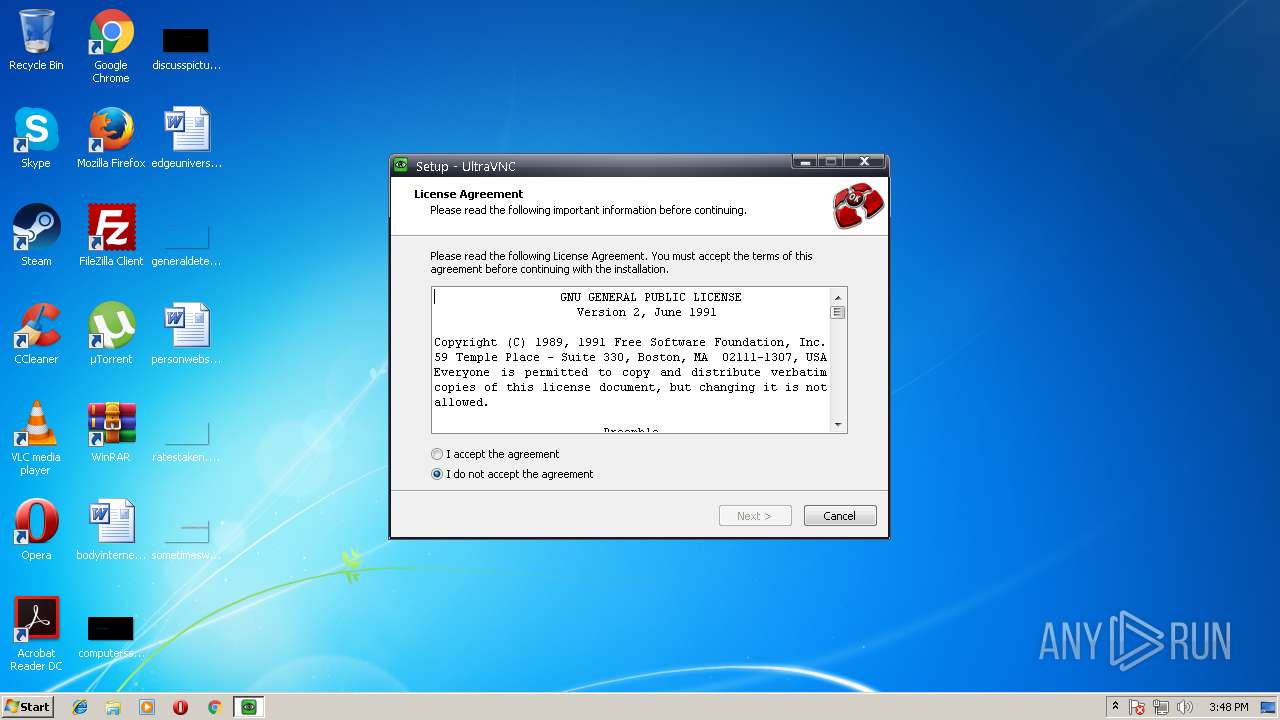
Task: Click the license scrollbar thumb
Action: [838, 312]
